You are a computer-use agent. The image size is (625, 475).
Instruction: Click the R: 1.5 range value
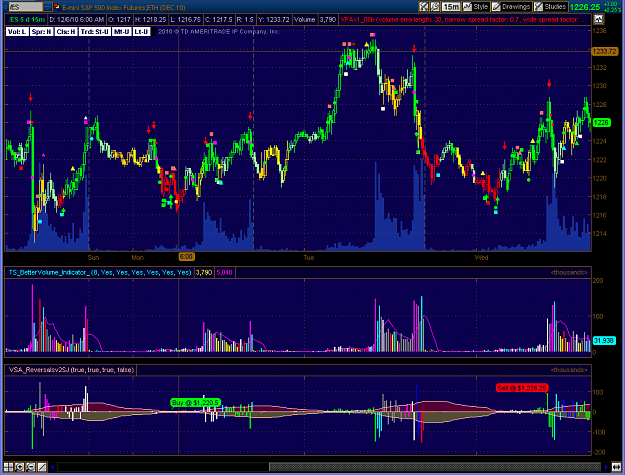click(x=245, y=19)
